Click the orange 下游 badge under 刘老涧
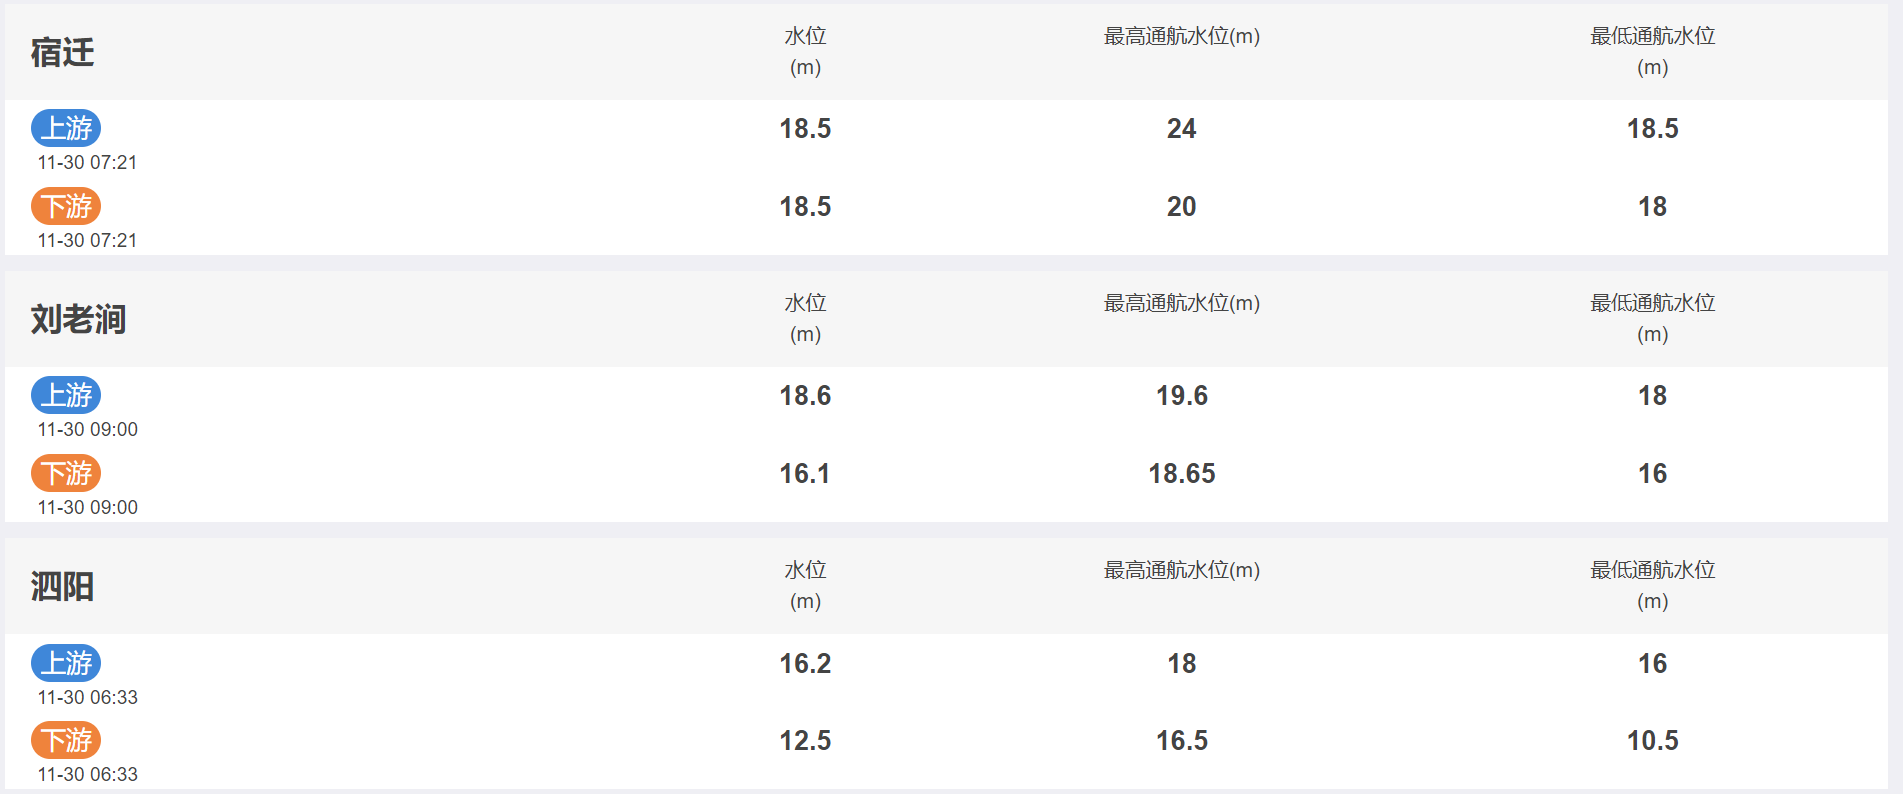 tap(66, 473)
